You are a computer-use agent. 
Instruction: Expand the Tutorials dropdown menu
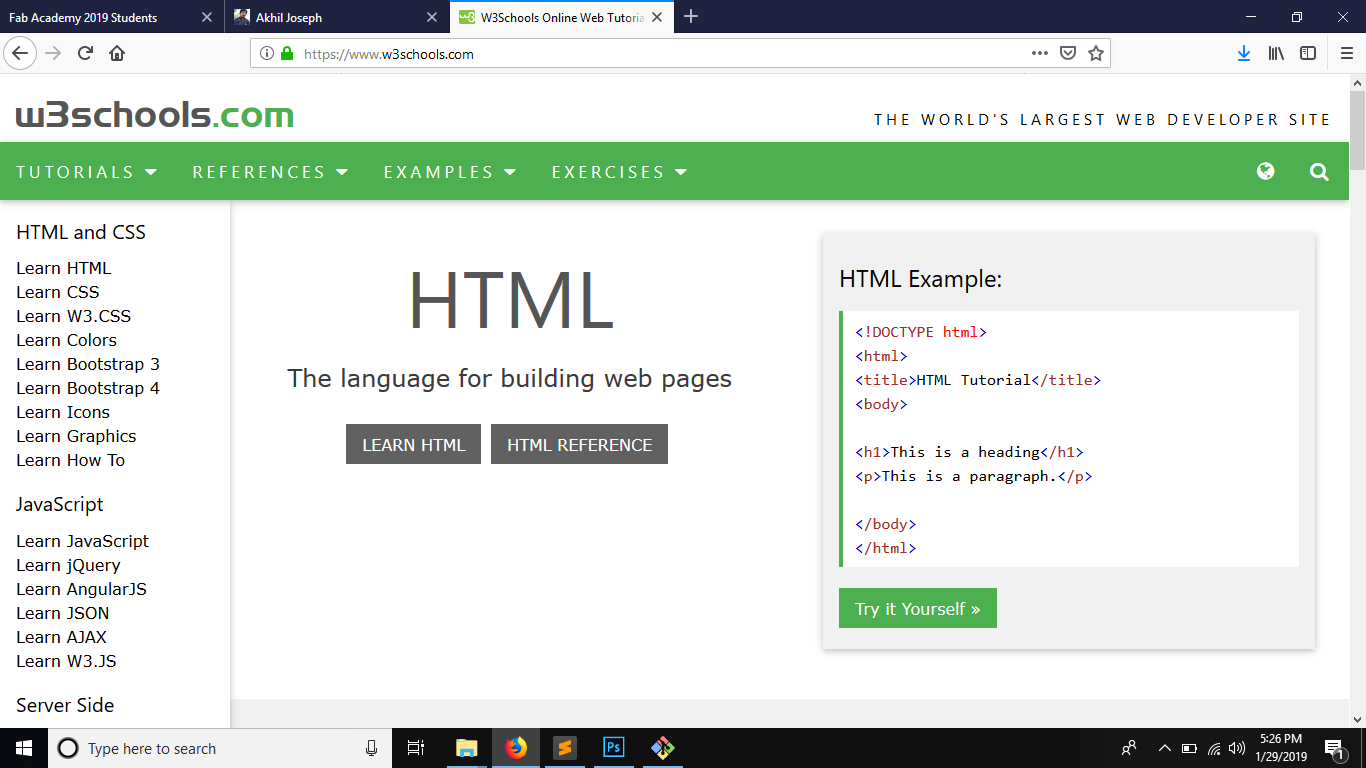87,172
